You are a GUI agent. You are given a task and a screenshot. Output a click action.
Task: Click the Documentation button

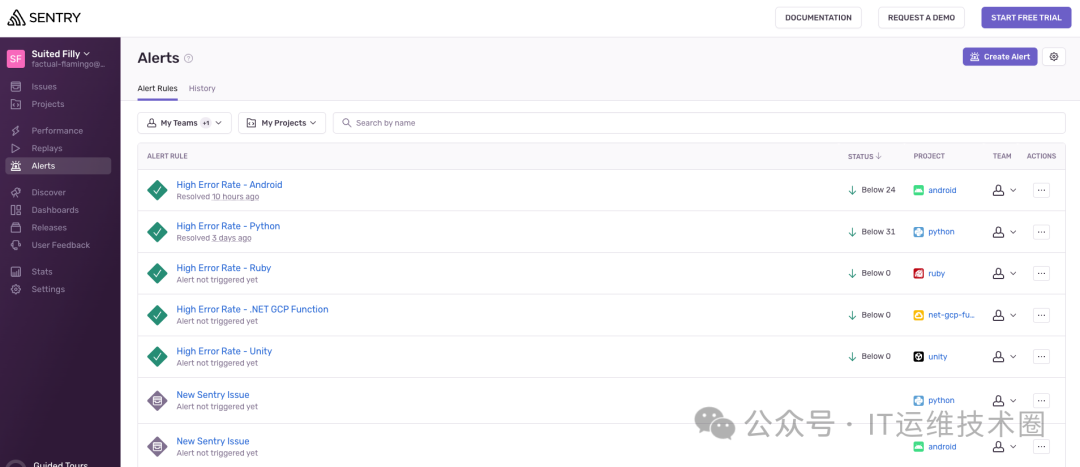point(818,18)
